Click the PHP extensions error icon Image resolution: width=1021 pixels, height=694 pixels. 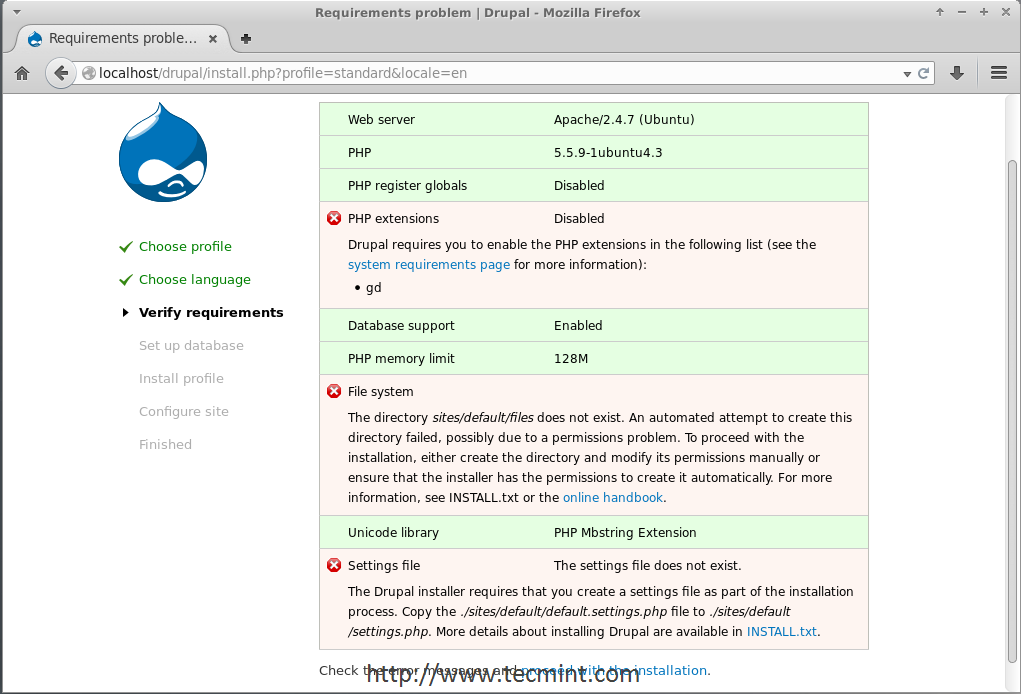[334, 218]
